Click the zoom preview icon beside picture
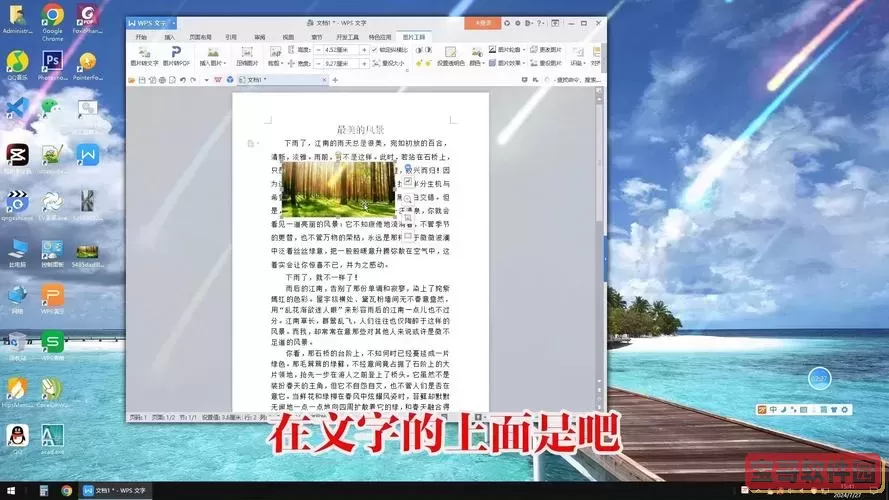 pyautogui.click(x=408, y=200)
